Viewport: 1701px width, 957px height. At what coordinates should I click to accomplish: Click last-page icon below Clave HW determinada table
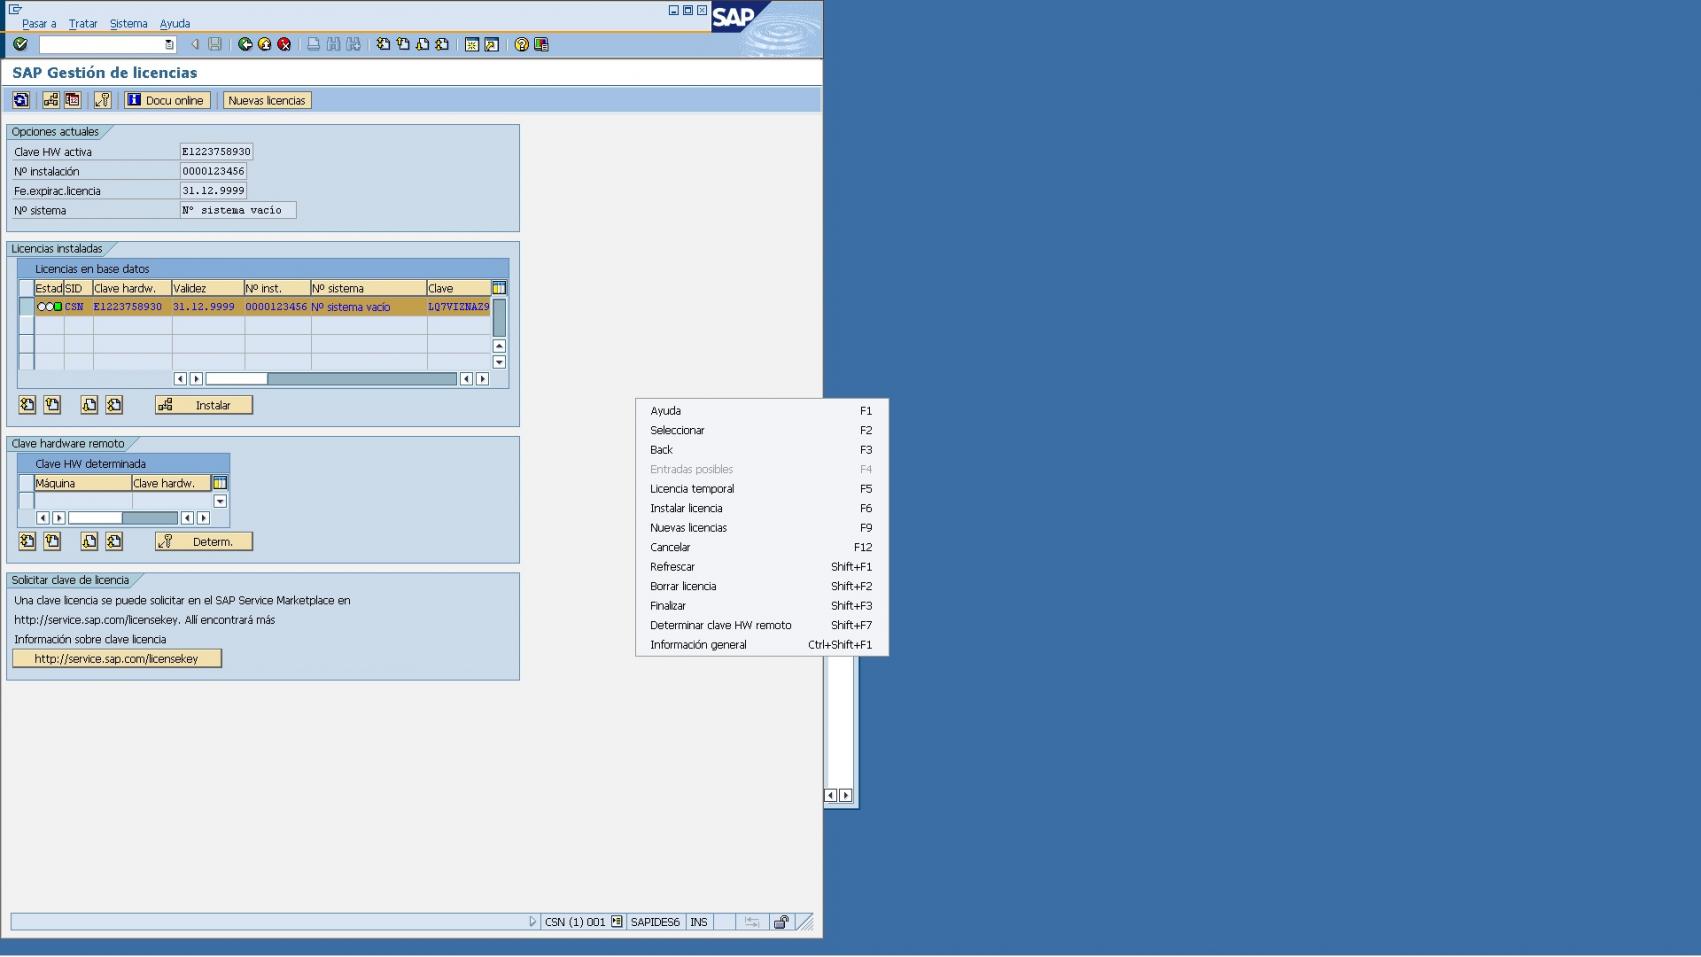pos(114,541)
